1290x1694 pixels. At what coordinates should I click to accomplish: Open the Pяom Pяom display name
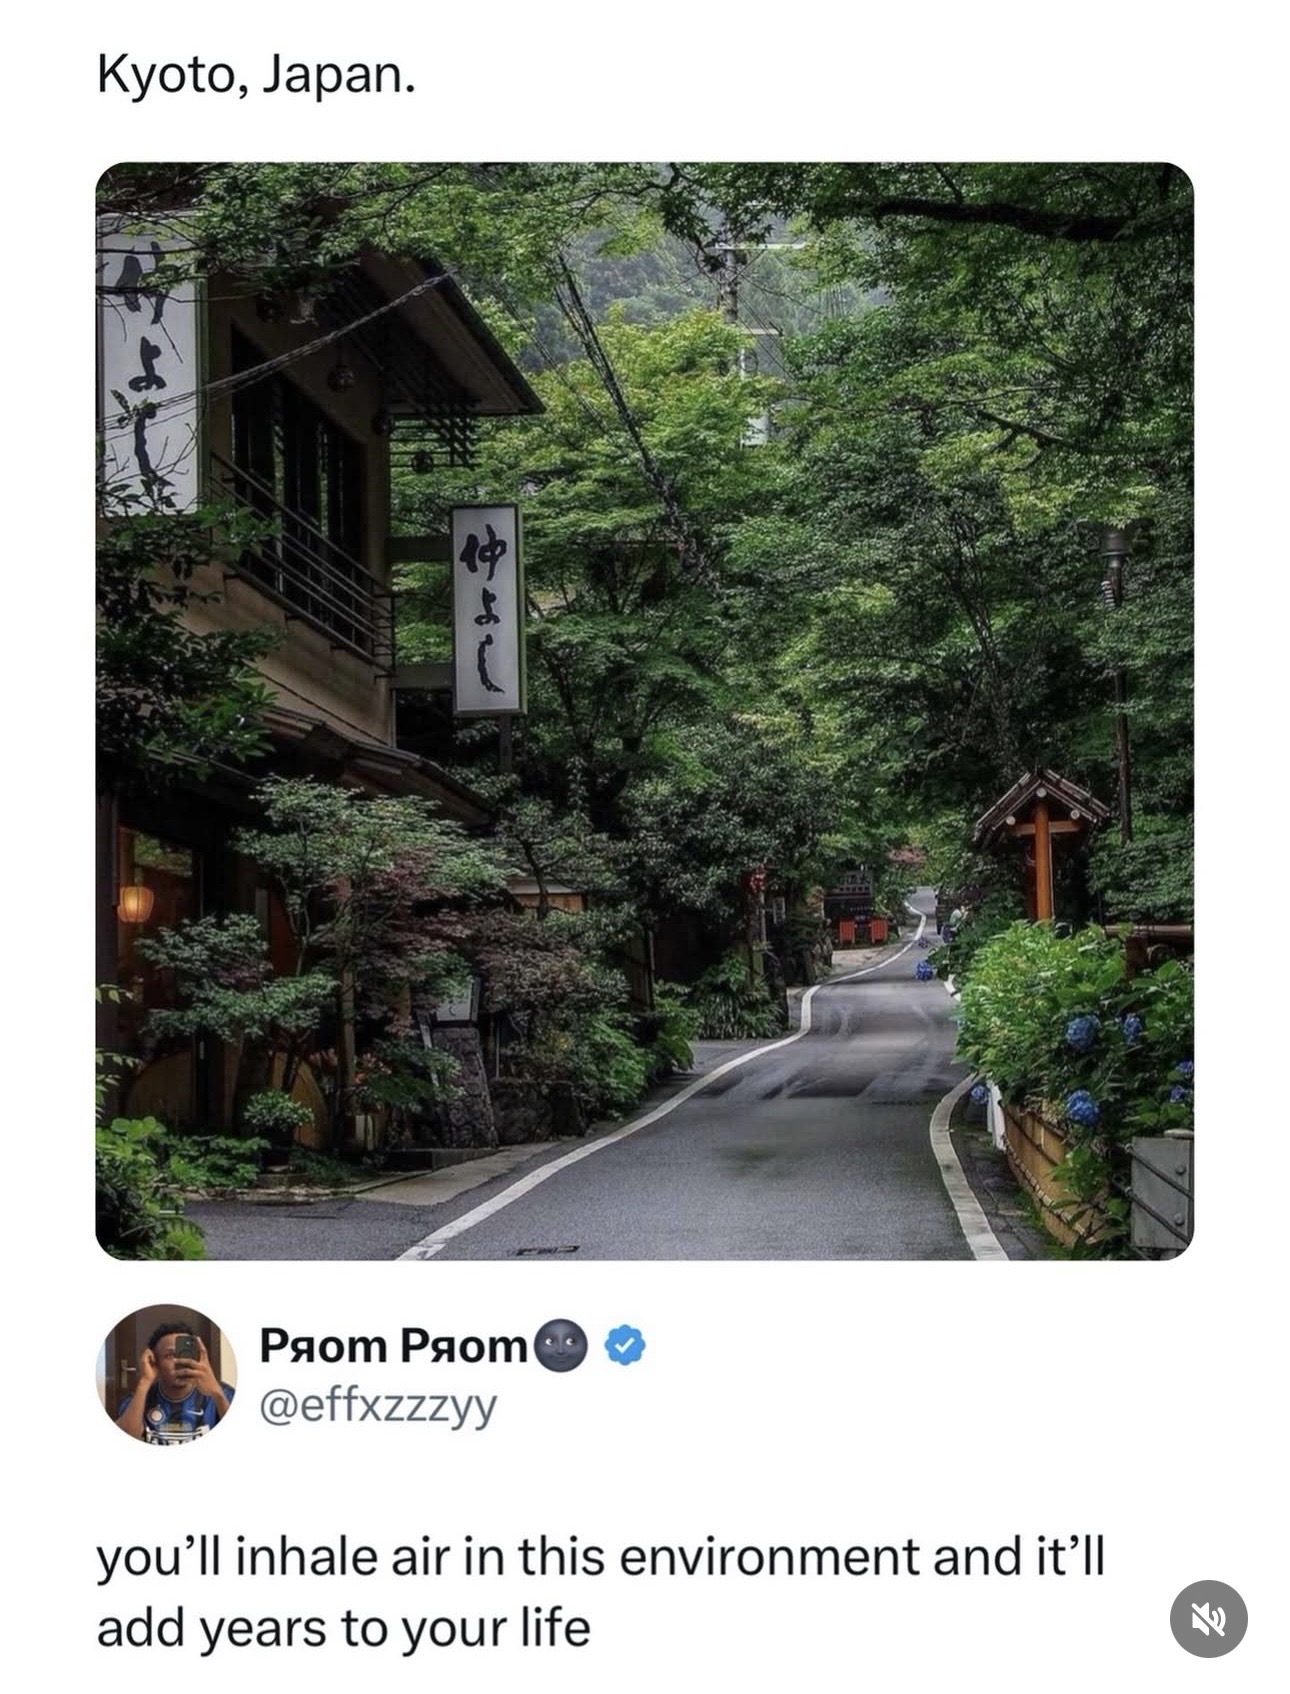click(x=393, y=1346)
